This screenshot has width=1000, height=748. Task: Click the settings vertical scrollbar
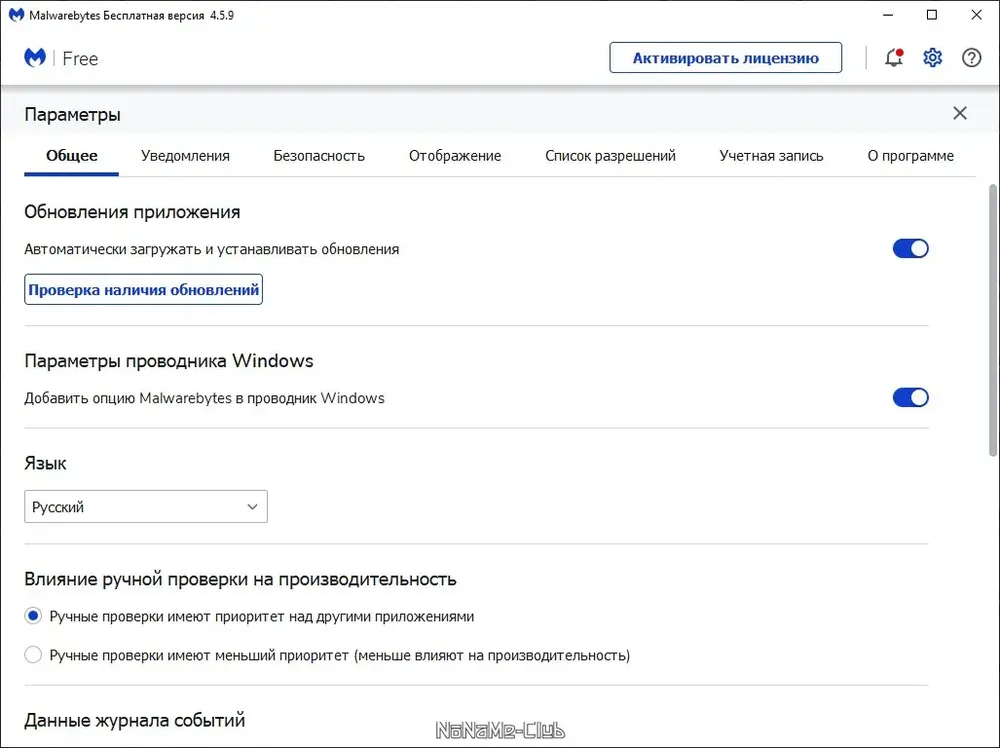(992, 320)
